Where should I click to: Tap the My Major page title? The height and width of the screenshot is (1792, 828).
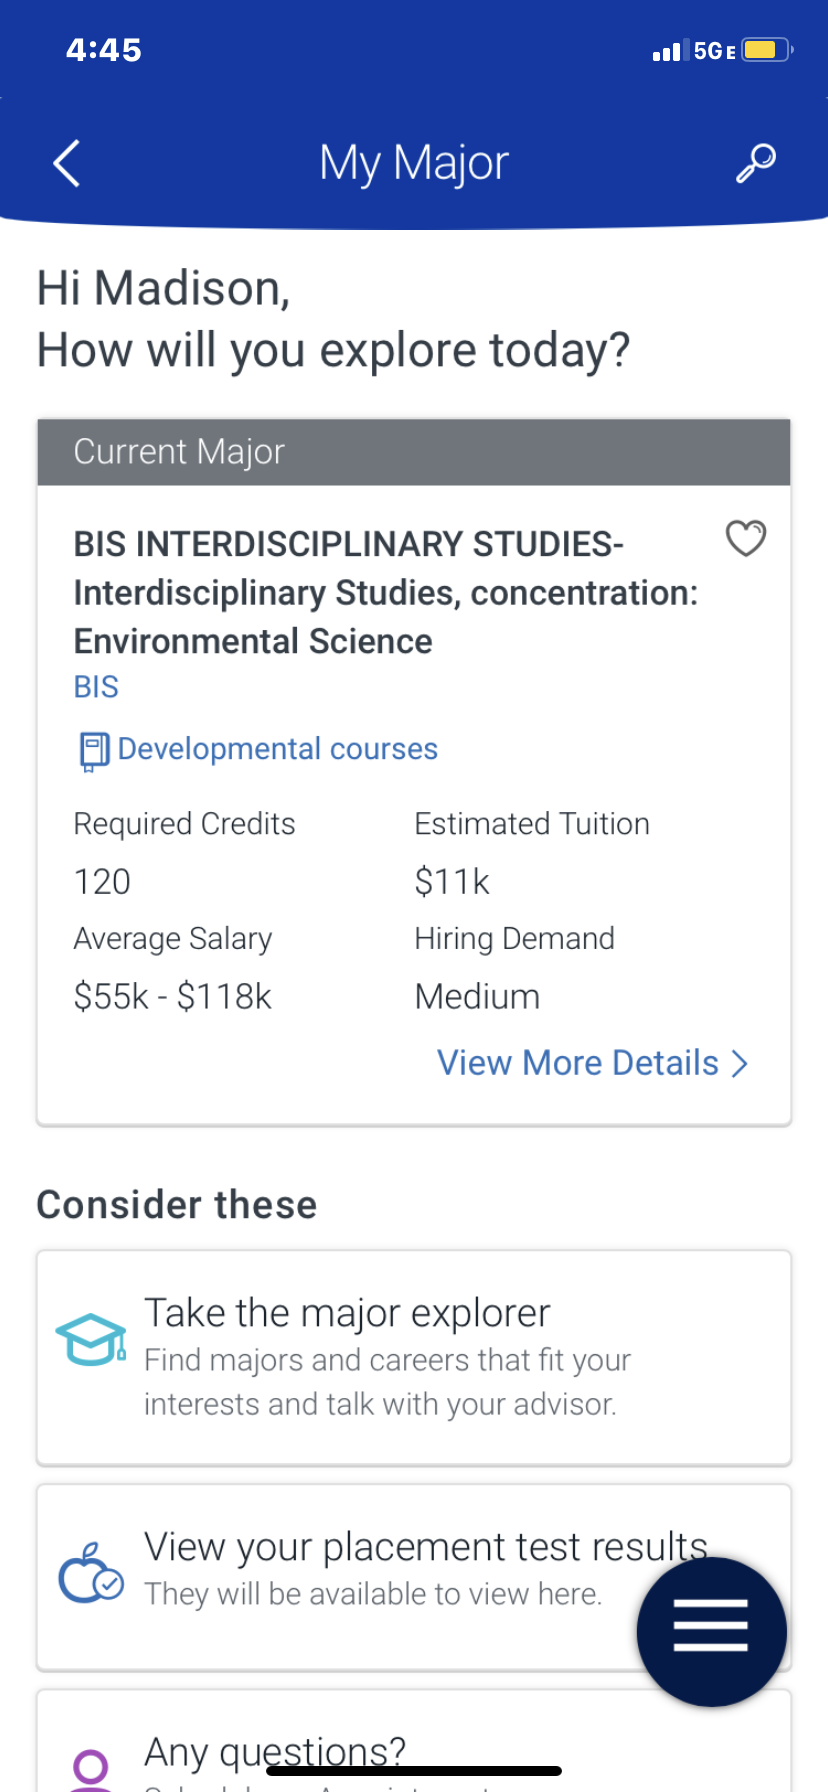tap(414, 163)
